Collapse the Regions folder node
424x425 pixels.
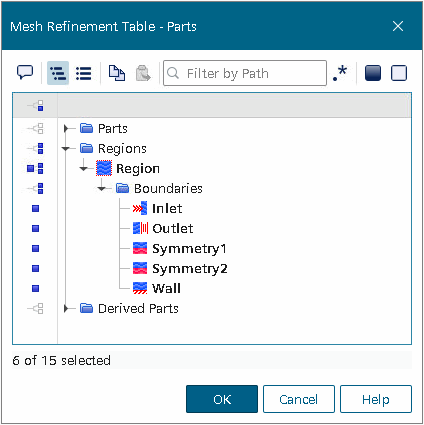[x=66, y=148]
